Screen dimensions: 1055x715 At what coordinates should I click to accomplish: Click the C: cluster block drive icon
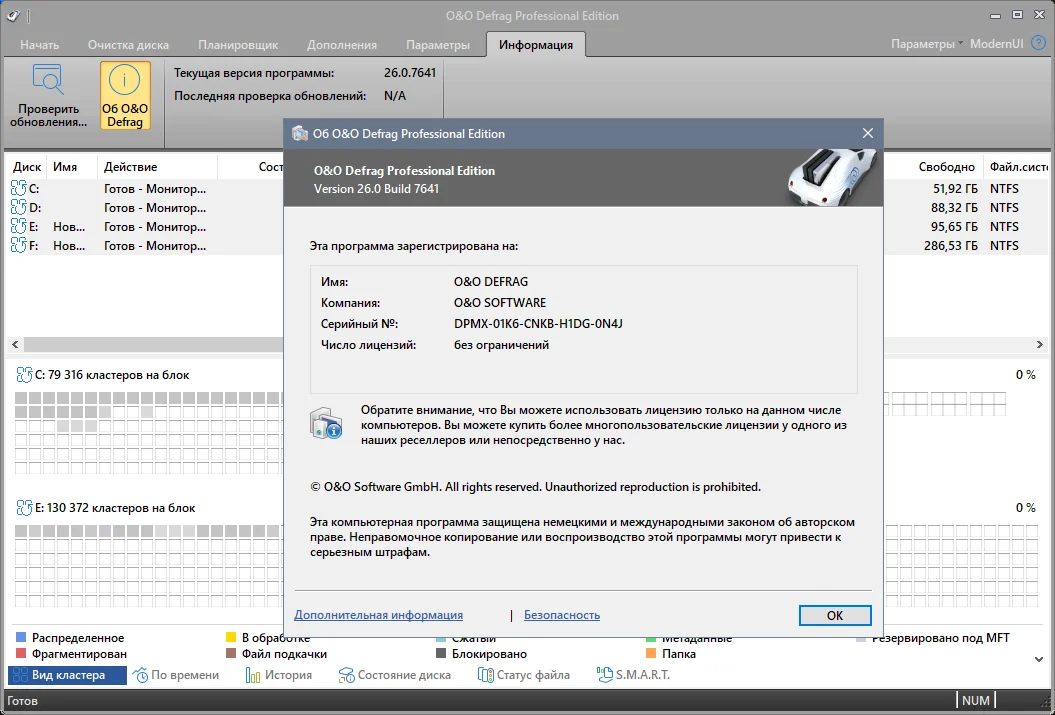coord(24,375)
